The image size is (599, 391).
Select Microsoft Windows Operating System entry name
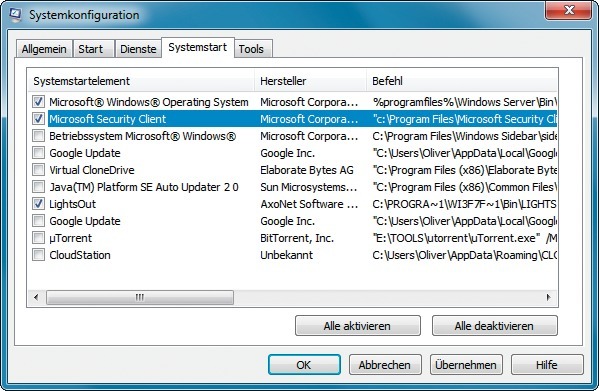149,102
